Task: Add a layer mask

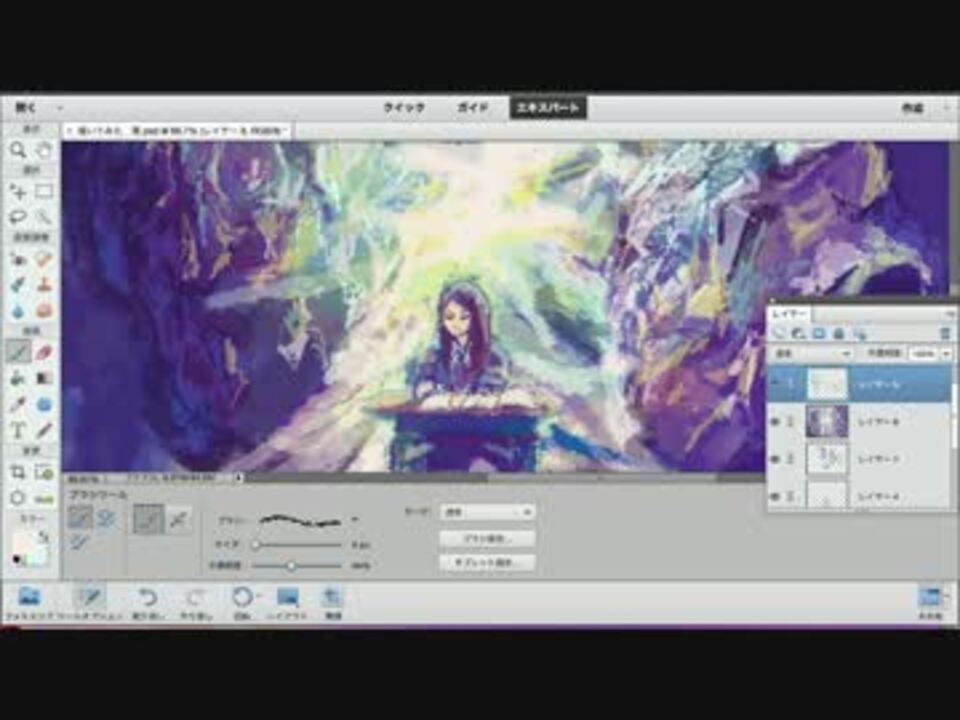Action: pos(819,333)
